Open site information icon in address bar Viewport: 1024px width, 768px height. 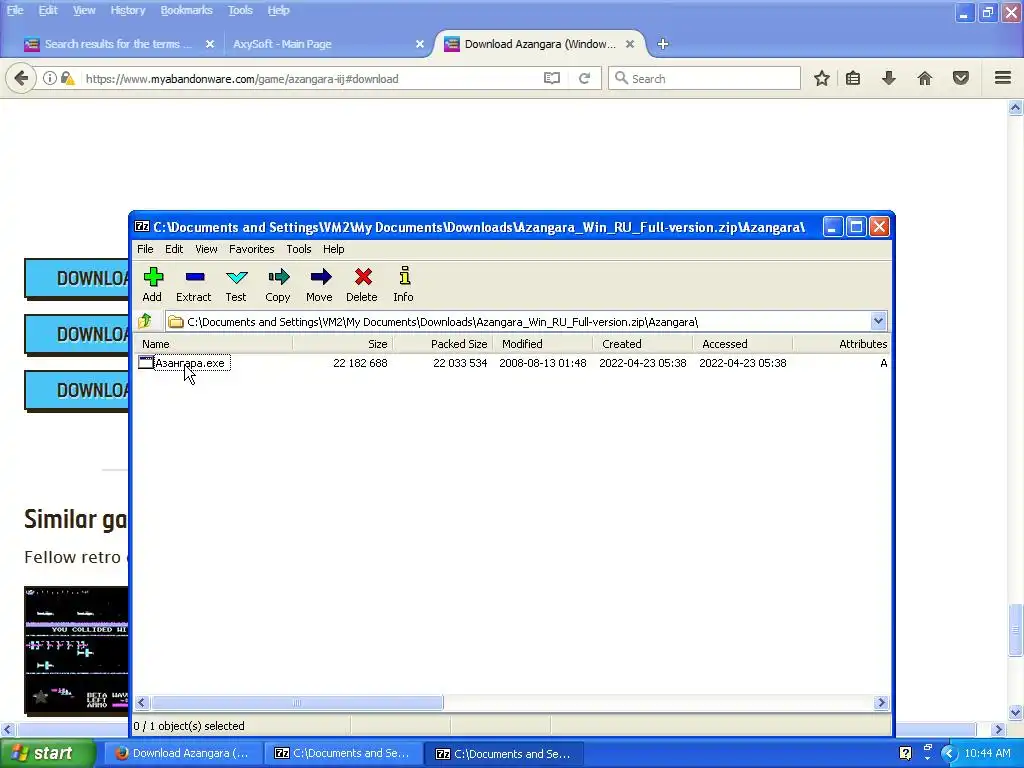50,78
